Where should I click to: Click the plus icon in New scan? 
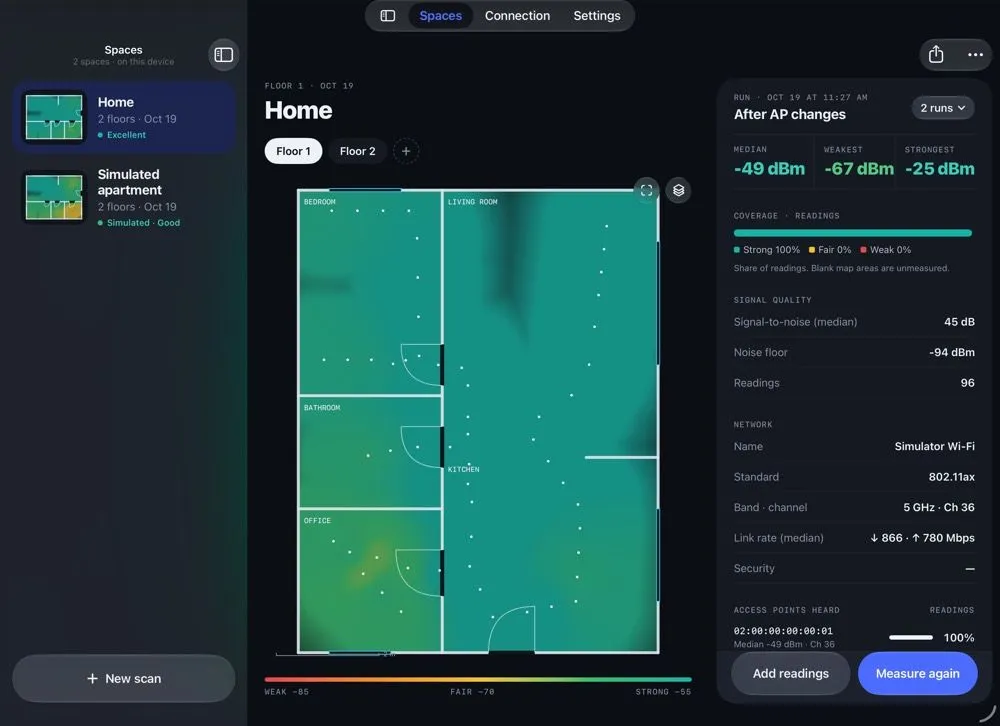(x=92, y=678)
